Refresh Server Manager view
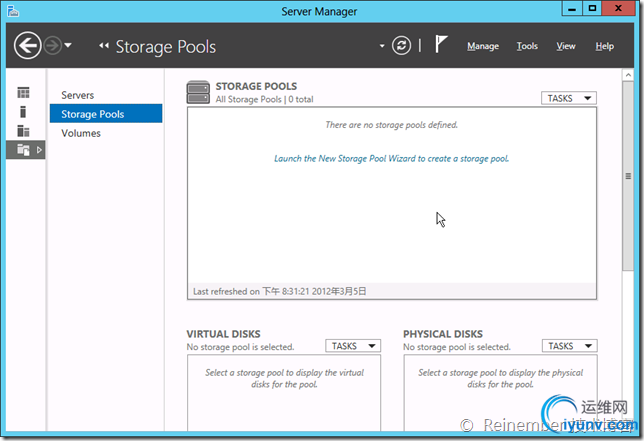The image size is (644, 441). click(x=401, y=46)
